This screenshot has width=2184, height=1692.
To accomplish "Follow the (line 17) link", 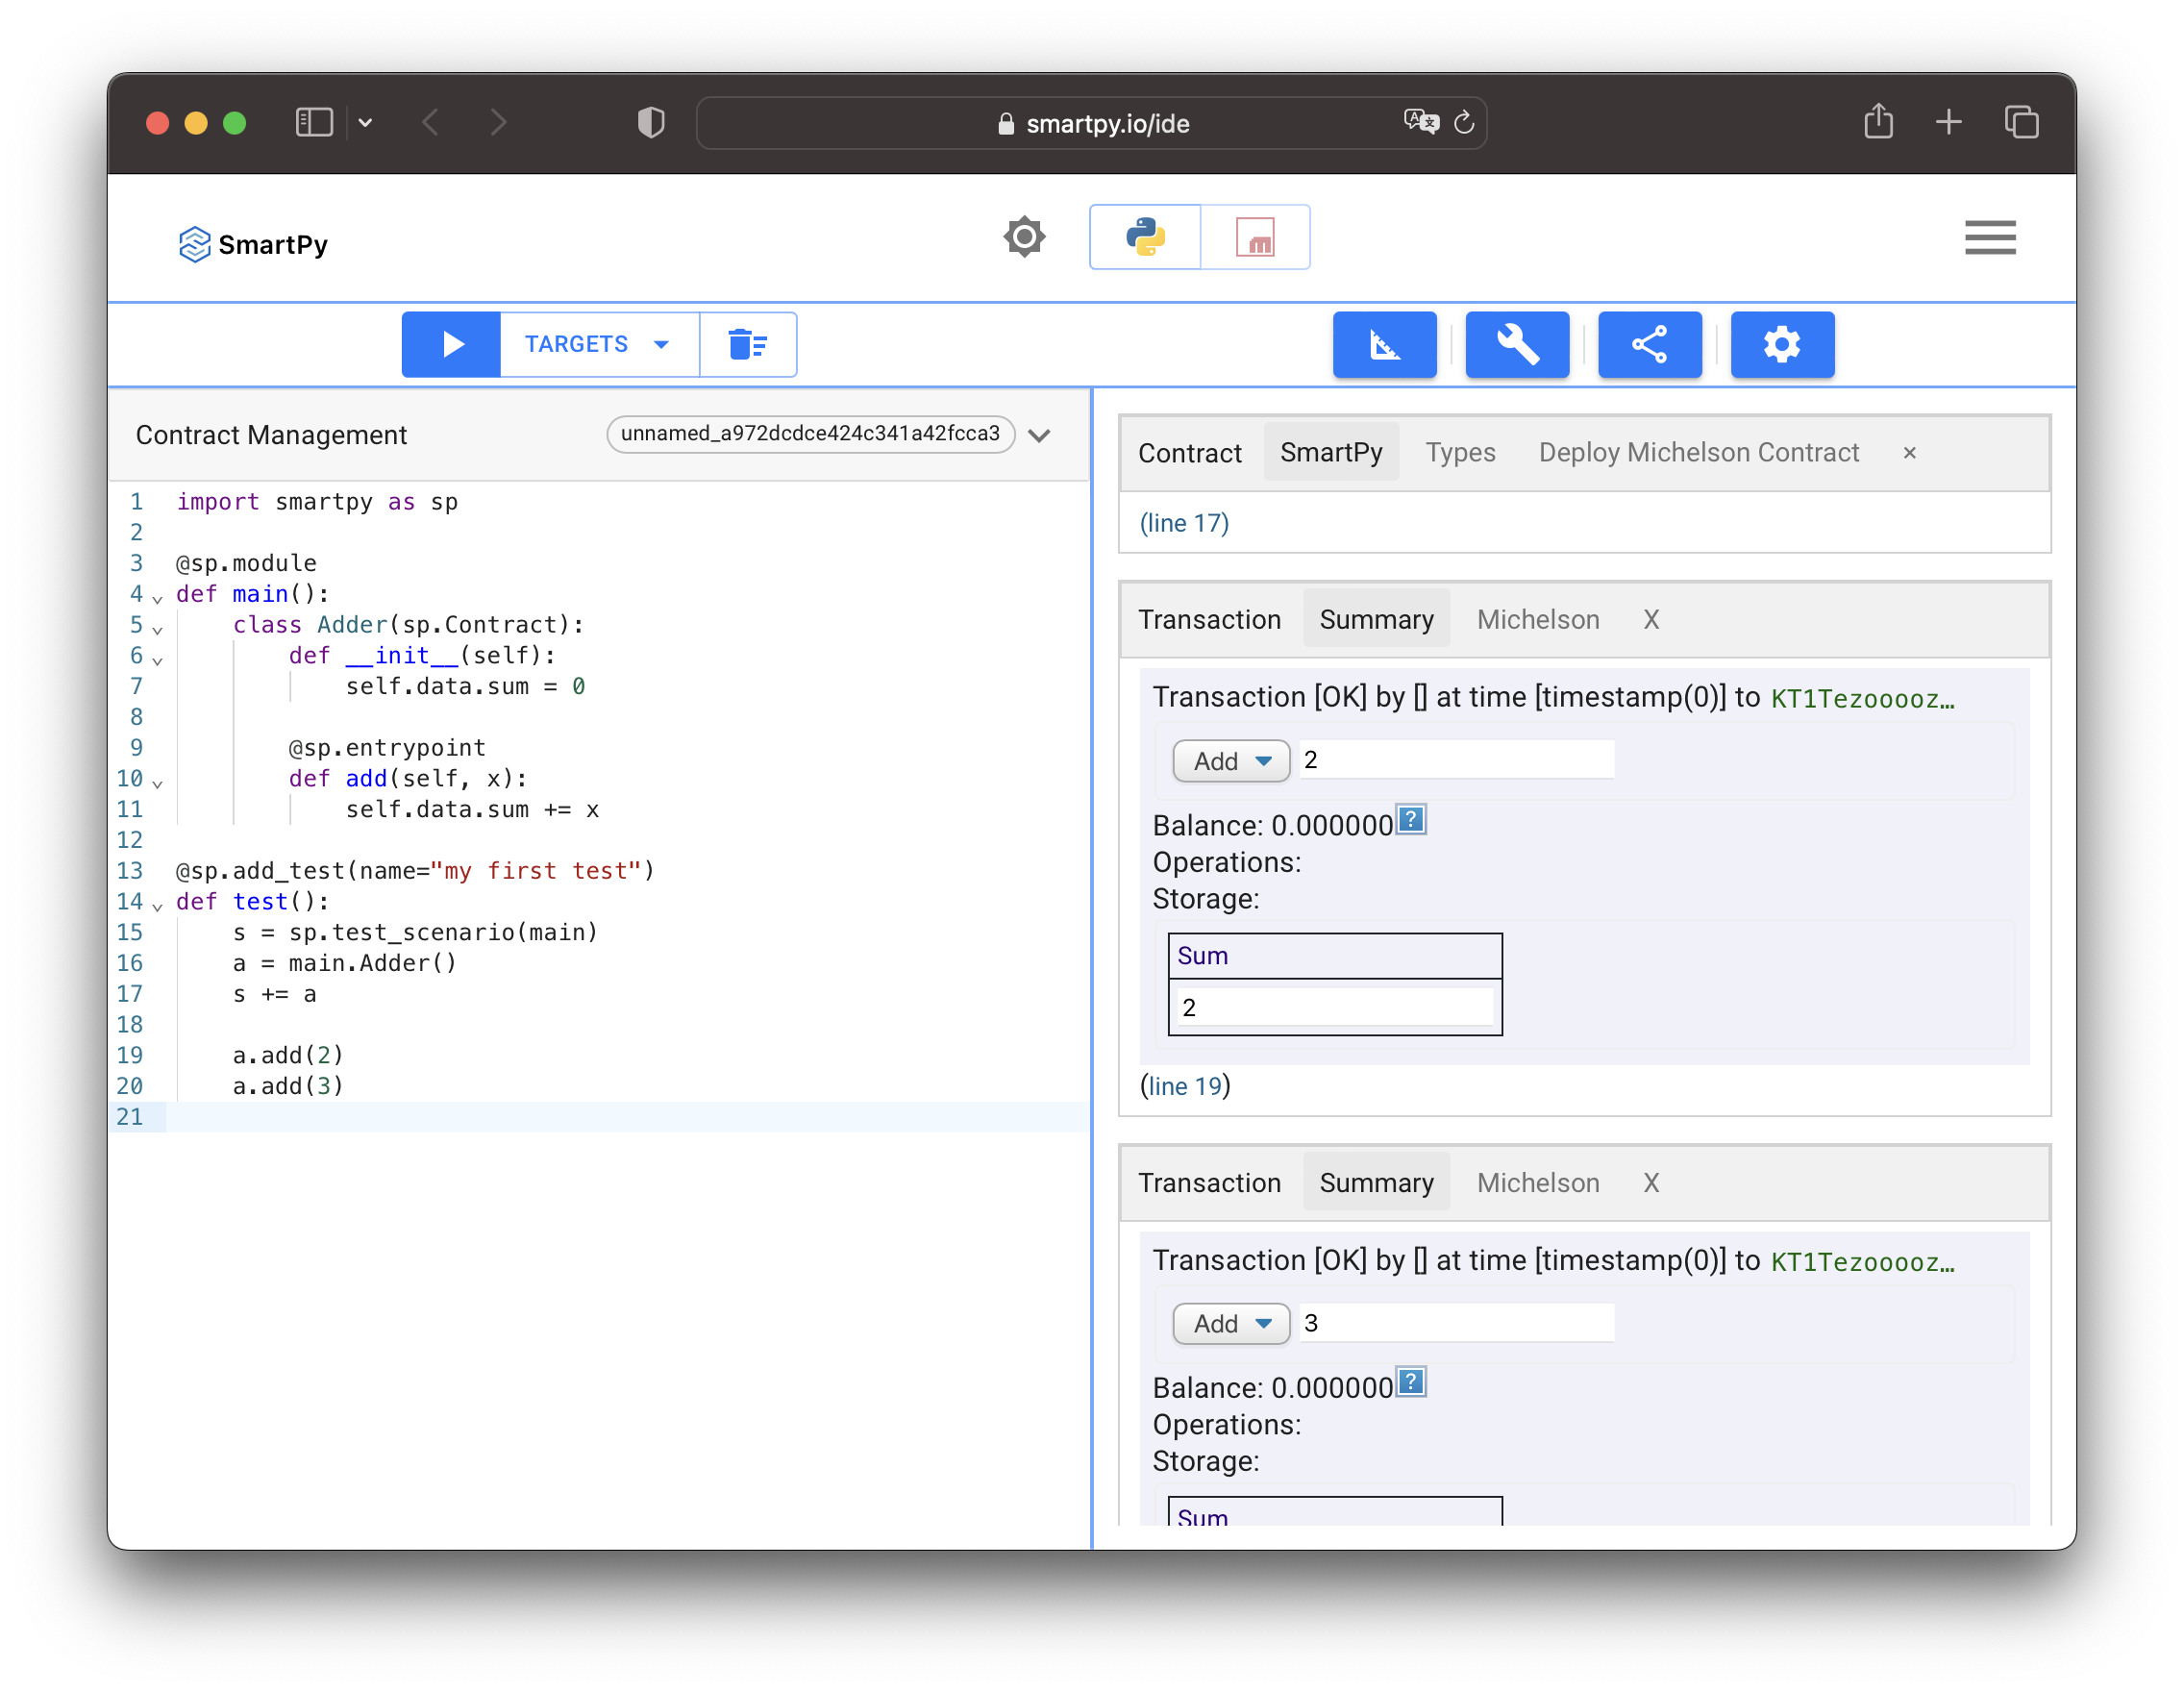I will (x=1184, y=523).
